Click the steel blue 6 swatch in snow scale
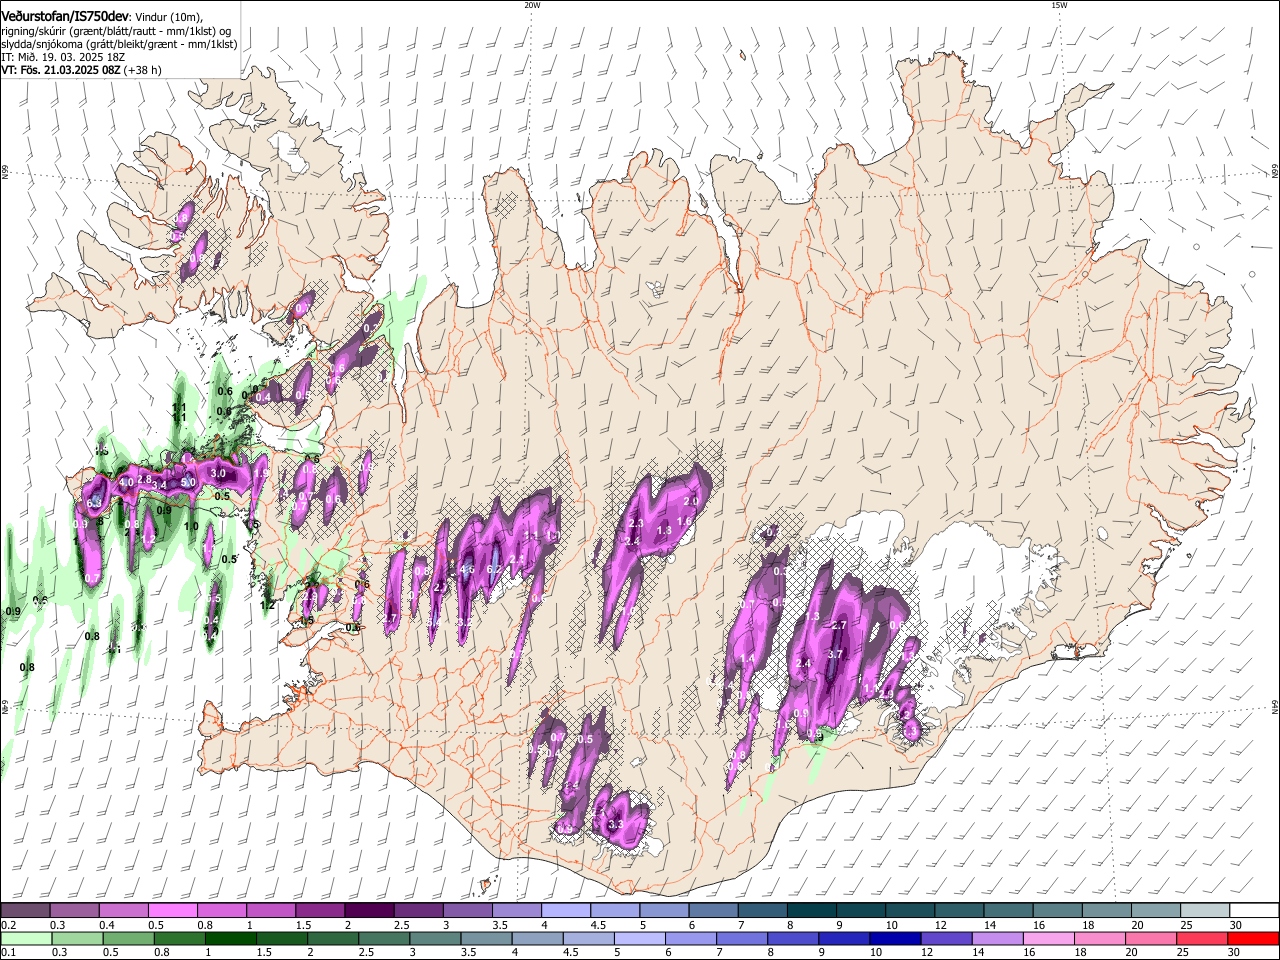The image size is (1280, 960). 713,911
